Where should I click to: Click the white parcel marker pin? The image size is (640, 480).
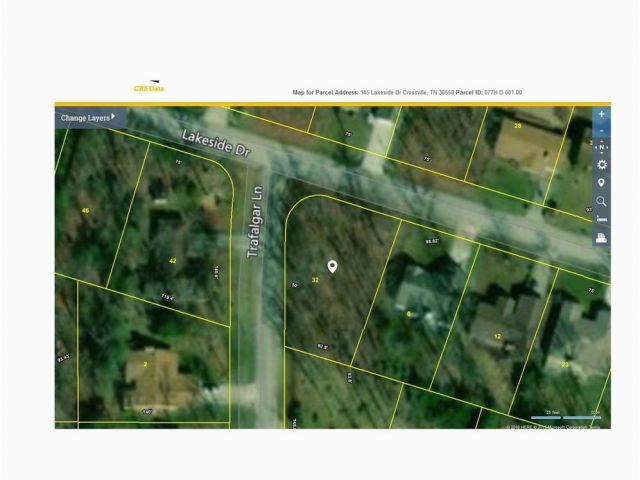click(x=333, y=267)
